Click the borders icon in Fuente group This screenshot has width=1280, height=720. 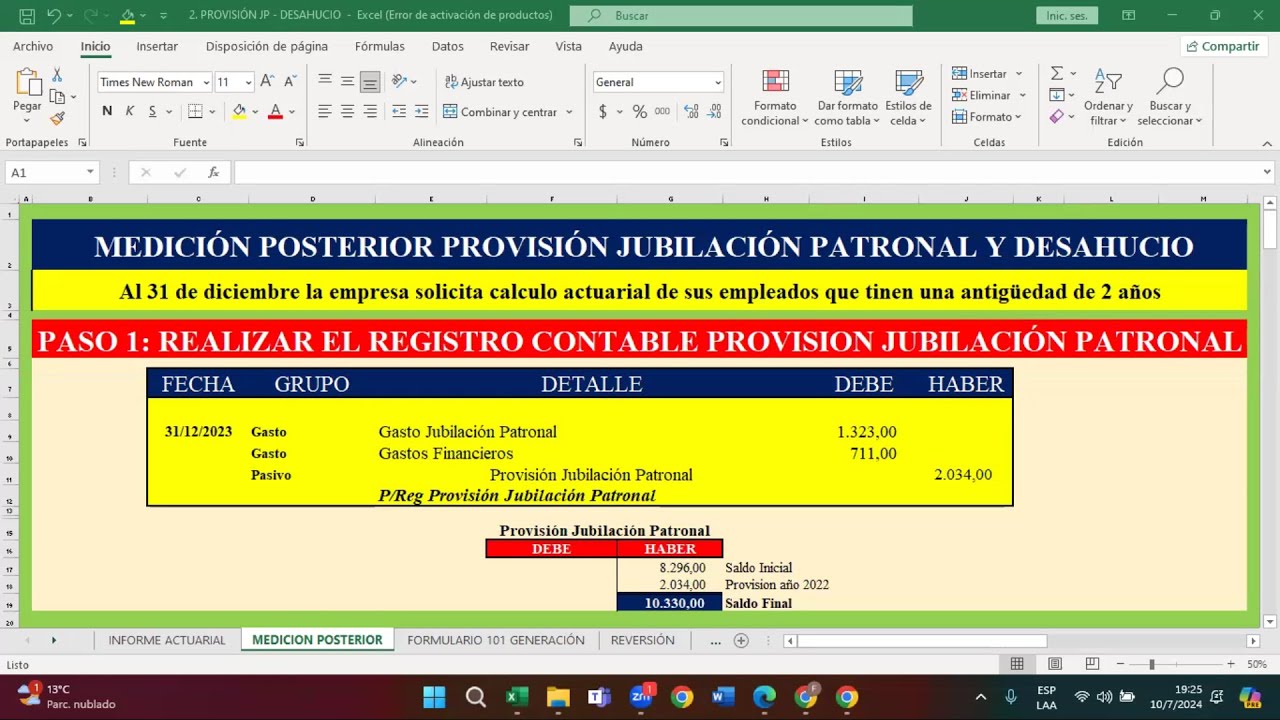pos(195,111)
